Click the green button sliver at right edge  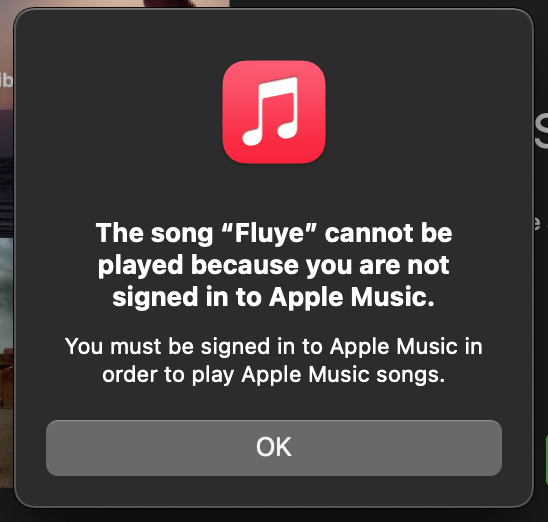click(x=546, y=460)
